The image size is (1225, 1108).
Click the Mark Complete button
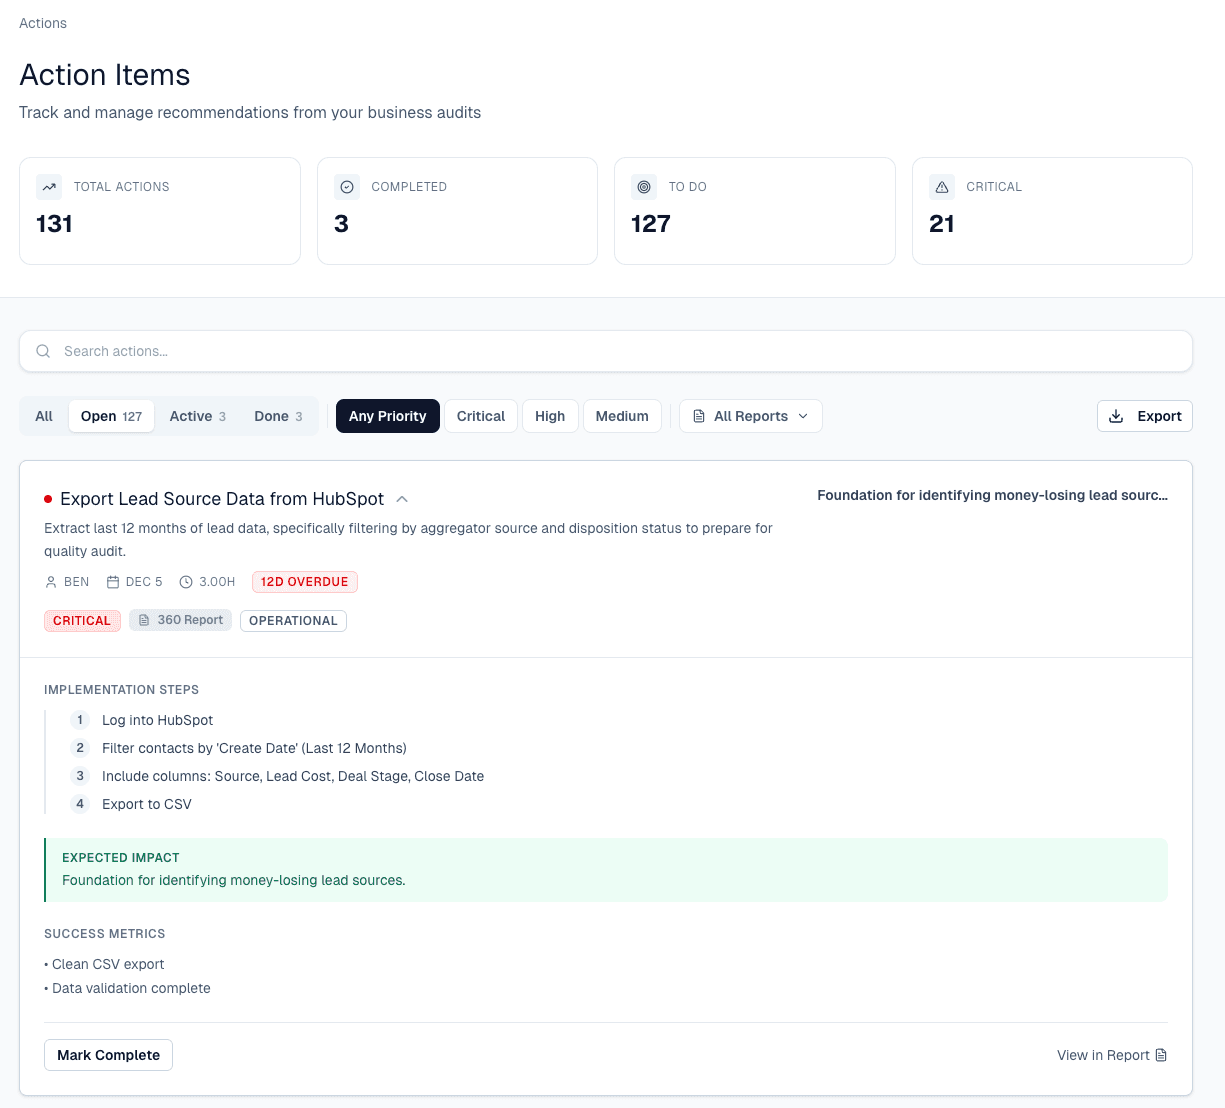click(108, 1054)
